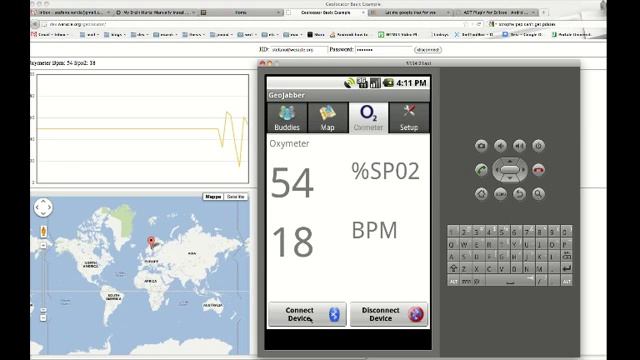This screenshot has width=640, height=360.
Task: Click the emulator D-pad left arrow
Action: click(497, 170)
